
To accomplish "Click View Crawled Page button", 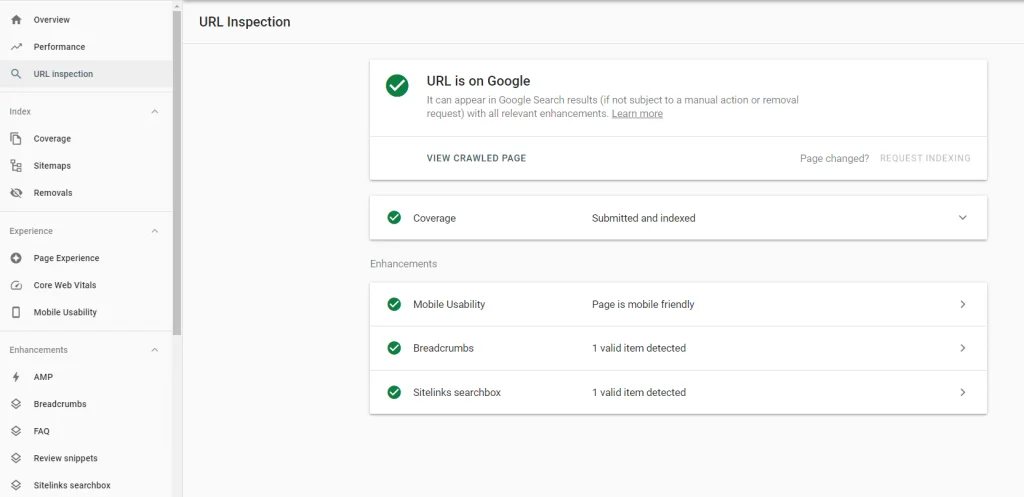I will tap(476, 158).
